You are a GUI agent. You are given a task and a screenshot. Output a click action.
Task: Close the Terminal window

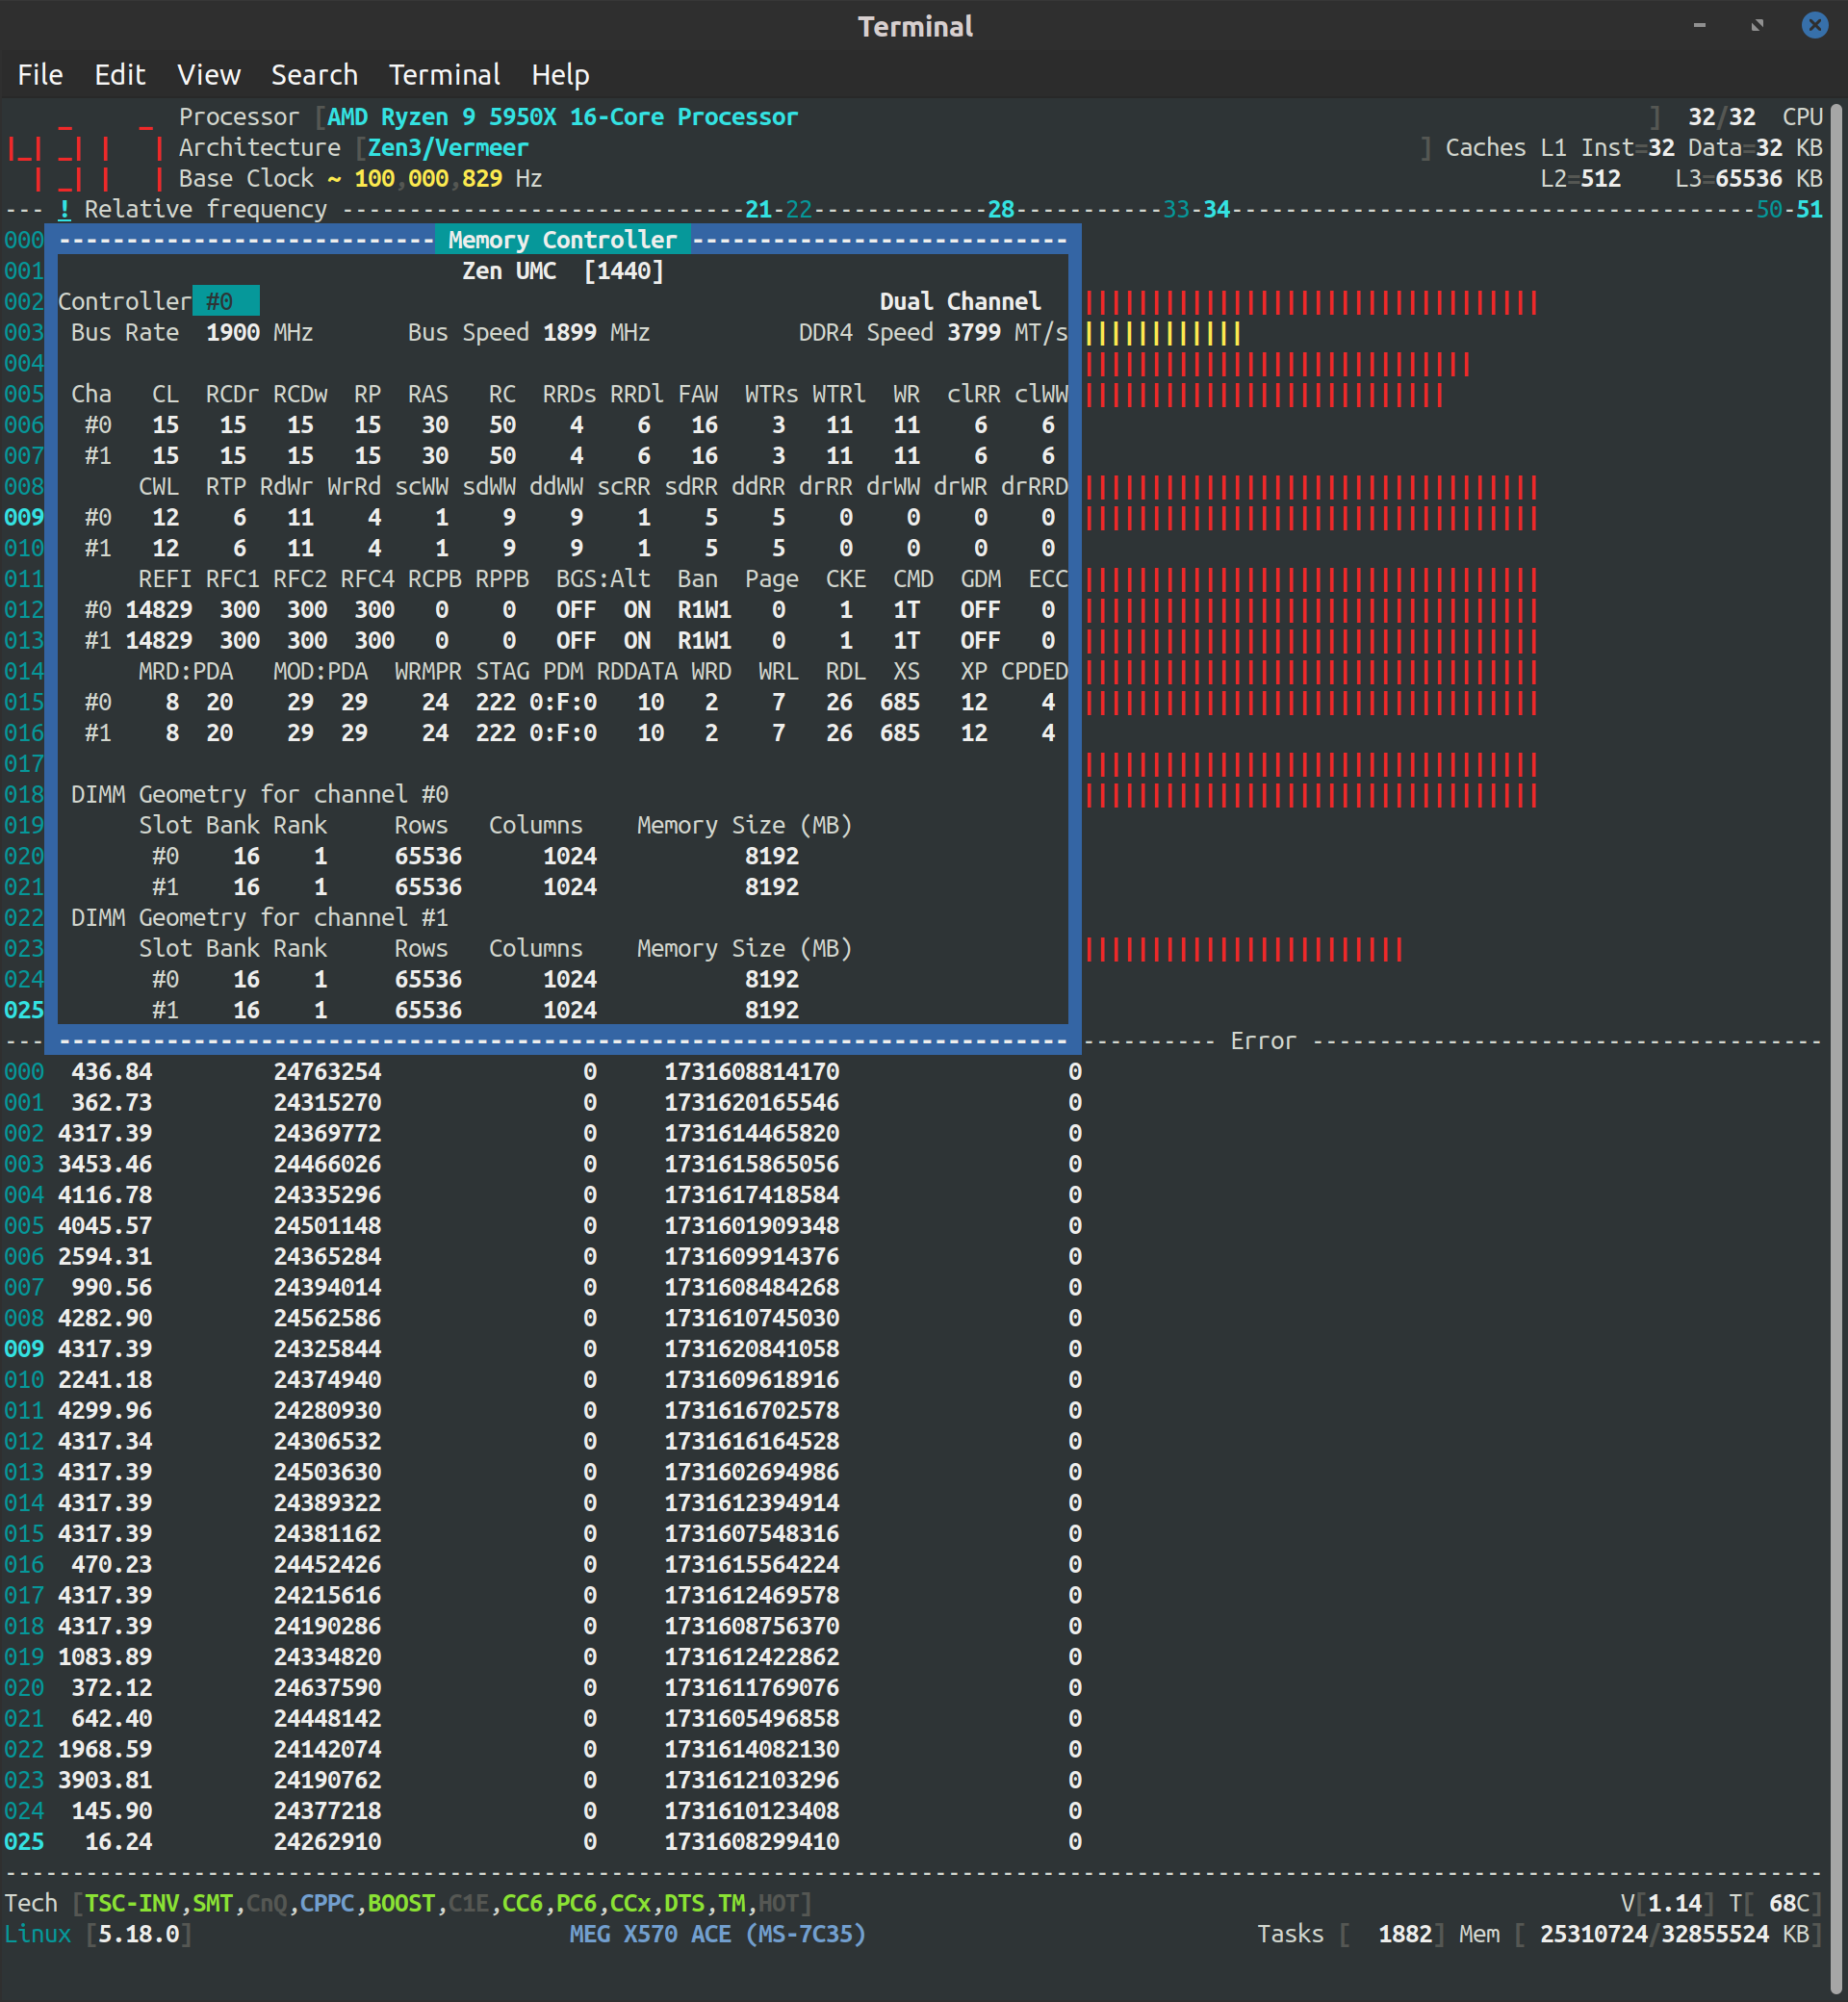pos(1815,25)
